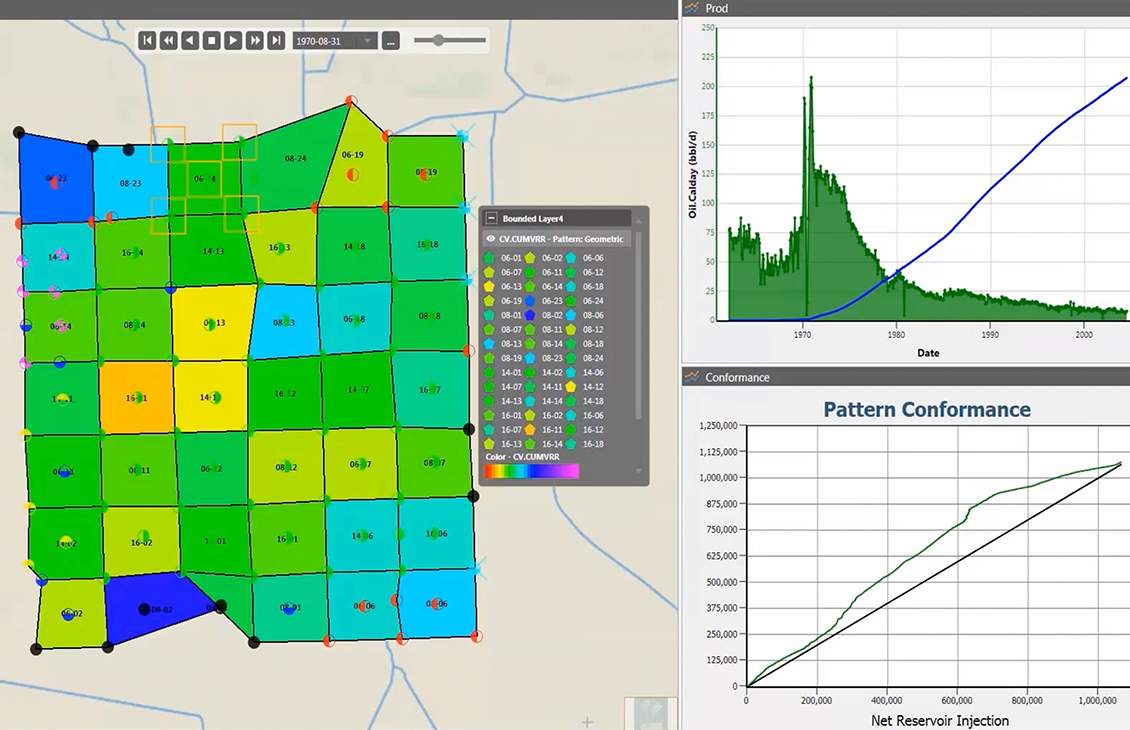Click the '16-14' legend label
1130x730 pixels.
tap(552, 444)
